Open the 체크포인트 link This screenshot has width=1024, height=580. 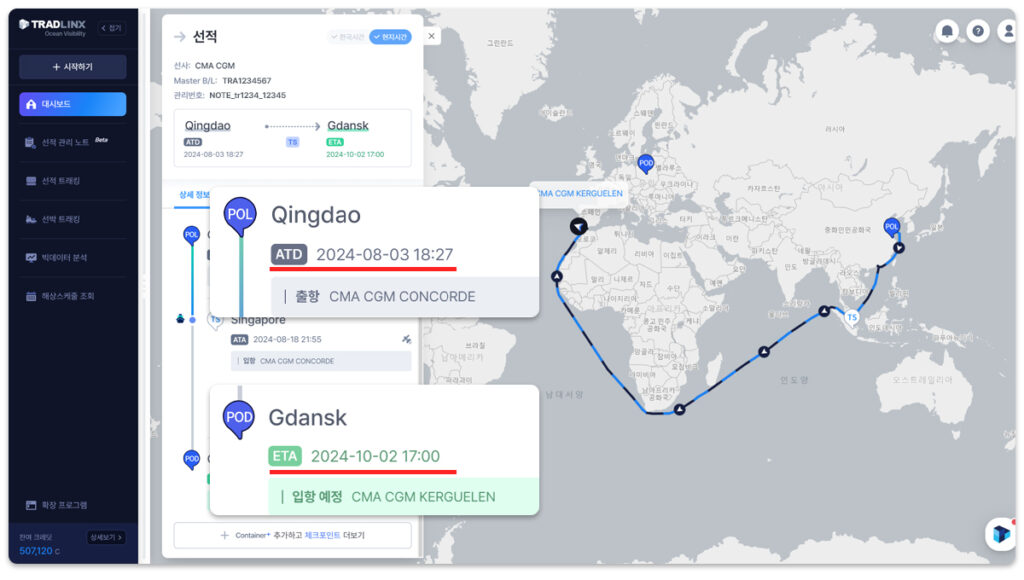[x=322, y=535]
